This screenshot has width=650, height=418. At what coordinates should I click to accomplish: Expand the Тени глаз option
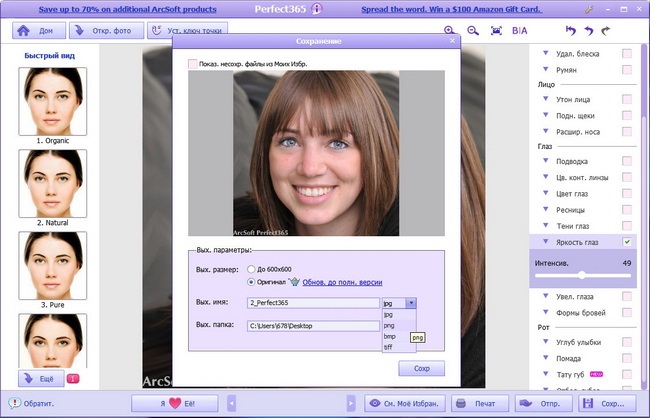click(x=546, y=225)
